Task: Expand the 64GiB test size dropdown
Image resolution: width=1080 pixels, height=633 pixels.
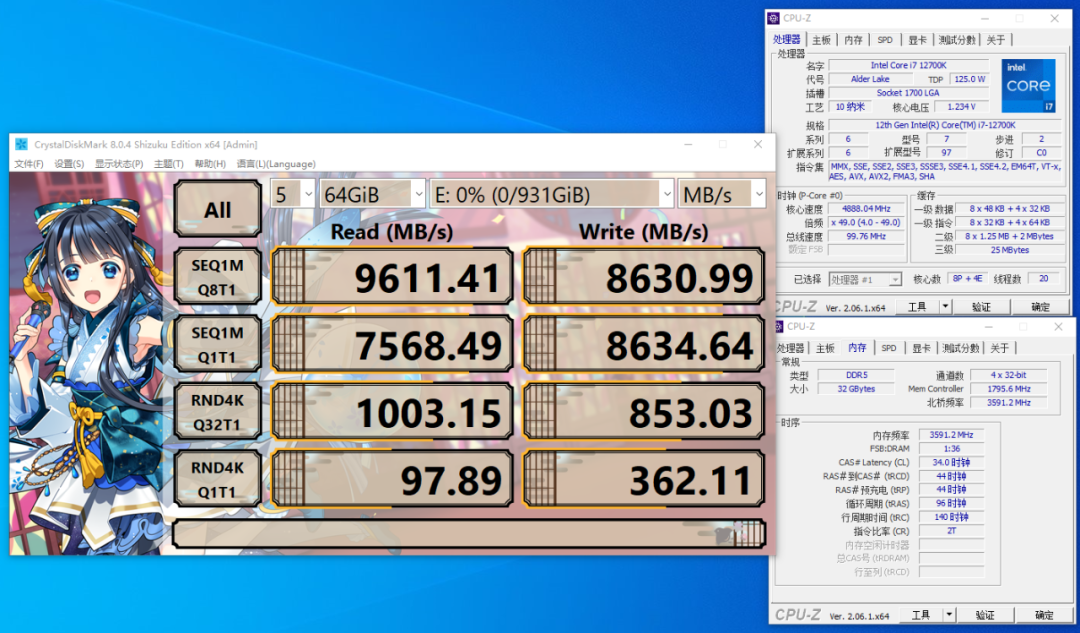Action: [x=371, y=195]
